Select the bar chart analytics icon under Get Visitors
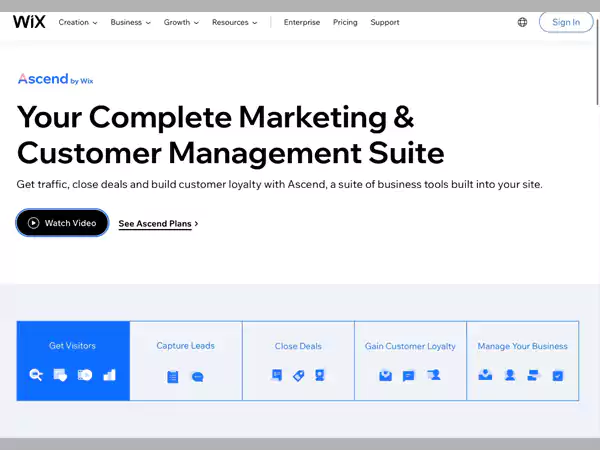 coord(109,375)
